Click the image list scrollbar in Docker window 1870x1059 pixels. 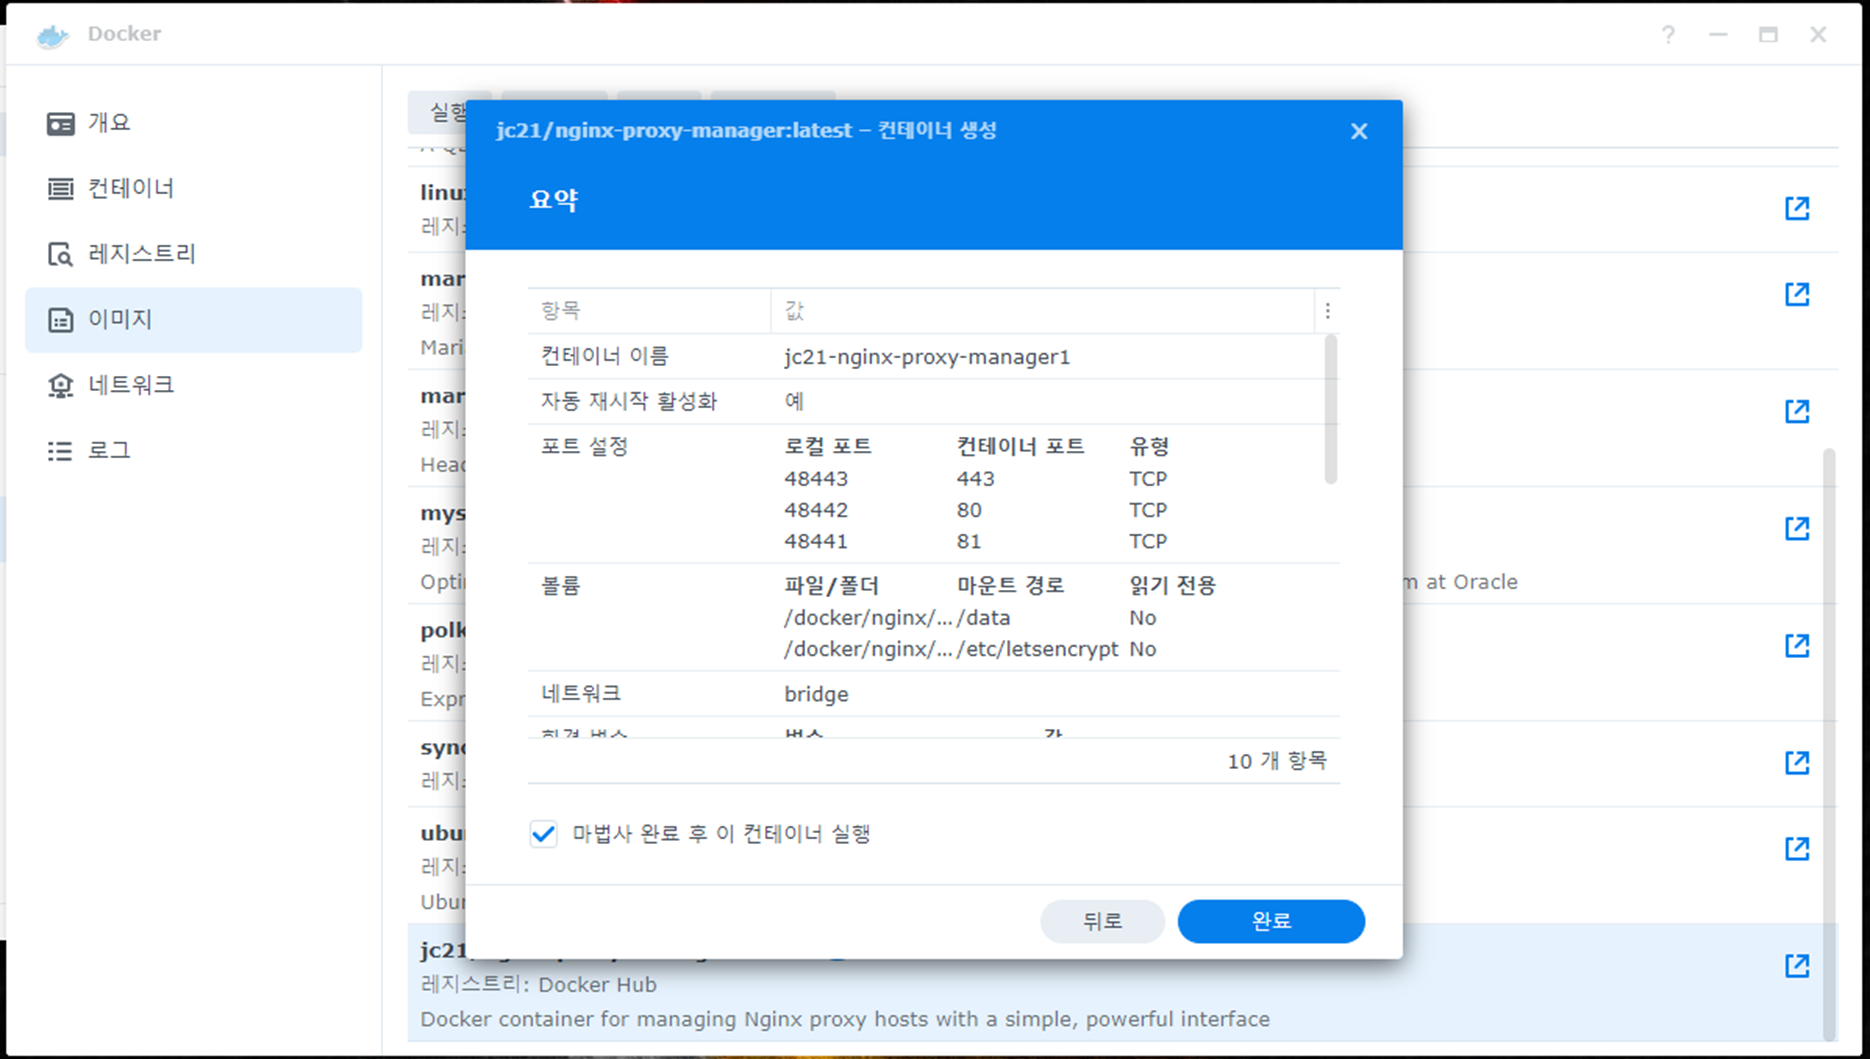[1830, 745]
